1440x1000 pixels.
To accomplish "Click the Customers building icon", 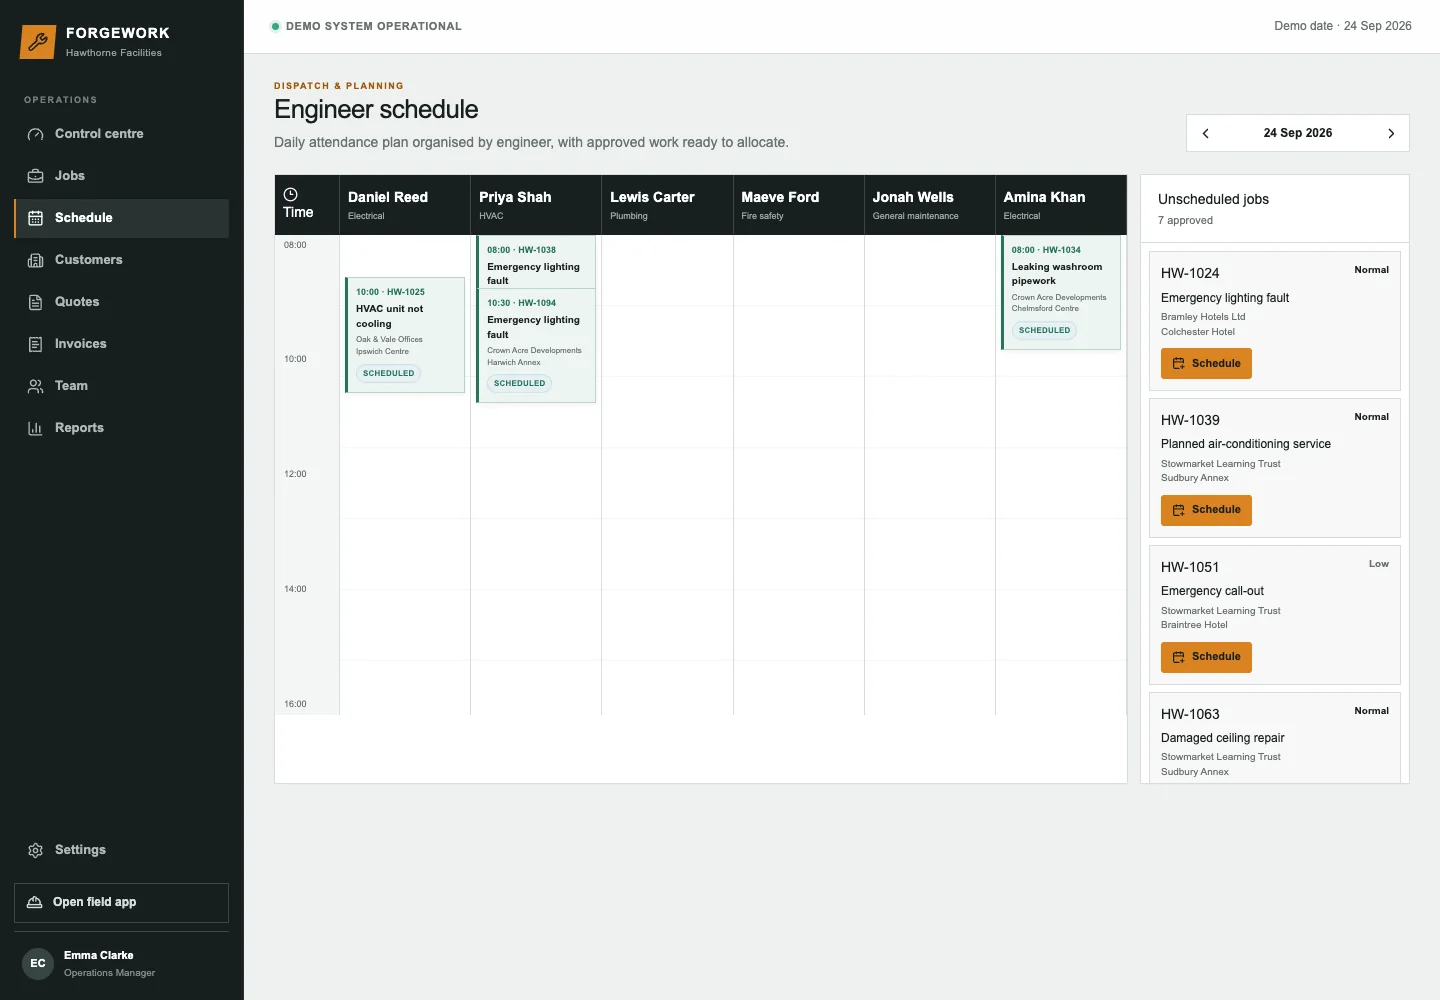I will tap(35, 260).
